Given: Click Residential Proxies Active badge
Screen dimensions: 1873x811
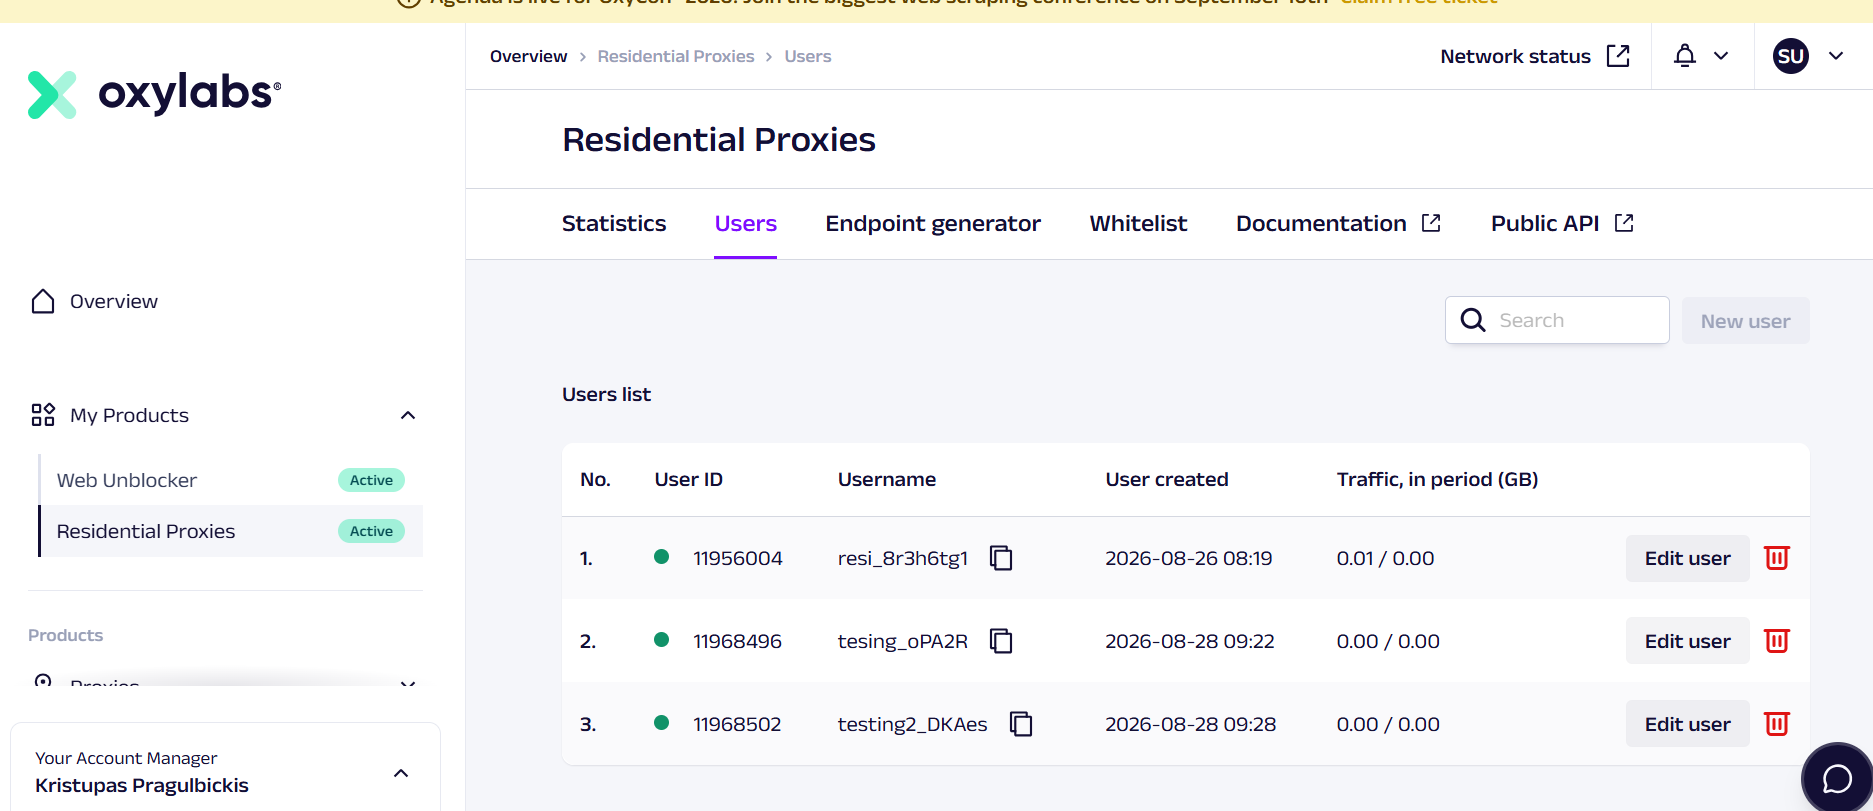Looking at the screenshot, I should pyautogui.click(x=371, y=531).
